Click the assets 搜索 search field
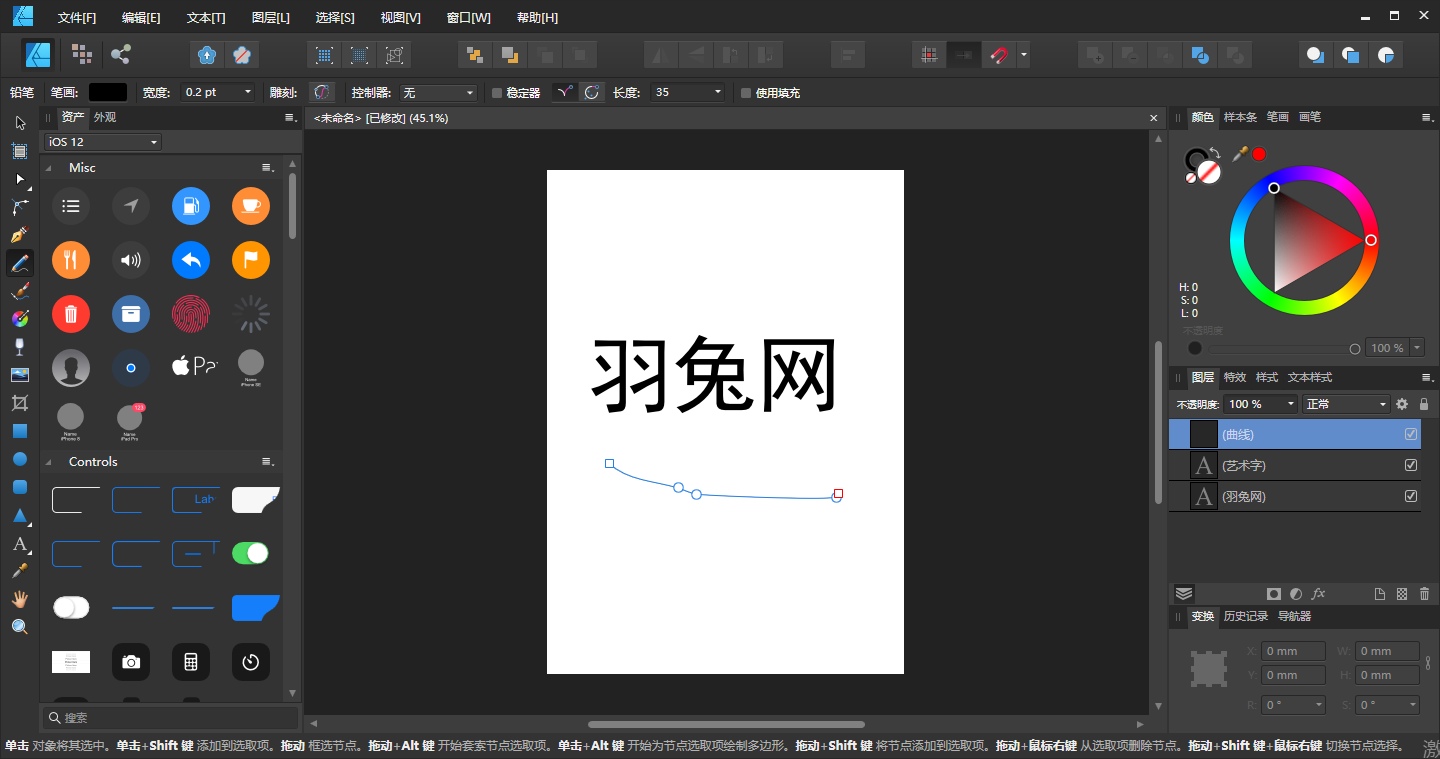The height and width of the screenshot is (759, 1440). pos(170,717)
